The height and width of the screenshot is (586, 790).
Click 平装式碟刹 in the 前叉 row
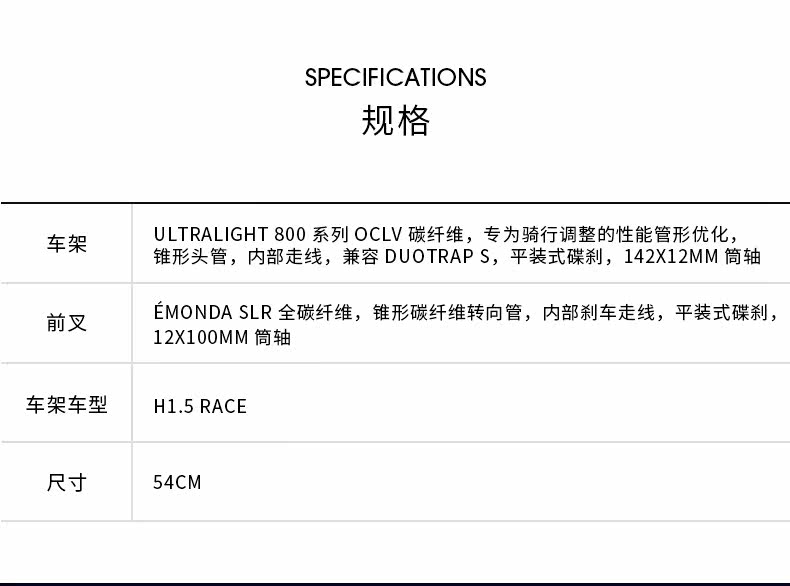723,312
